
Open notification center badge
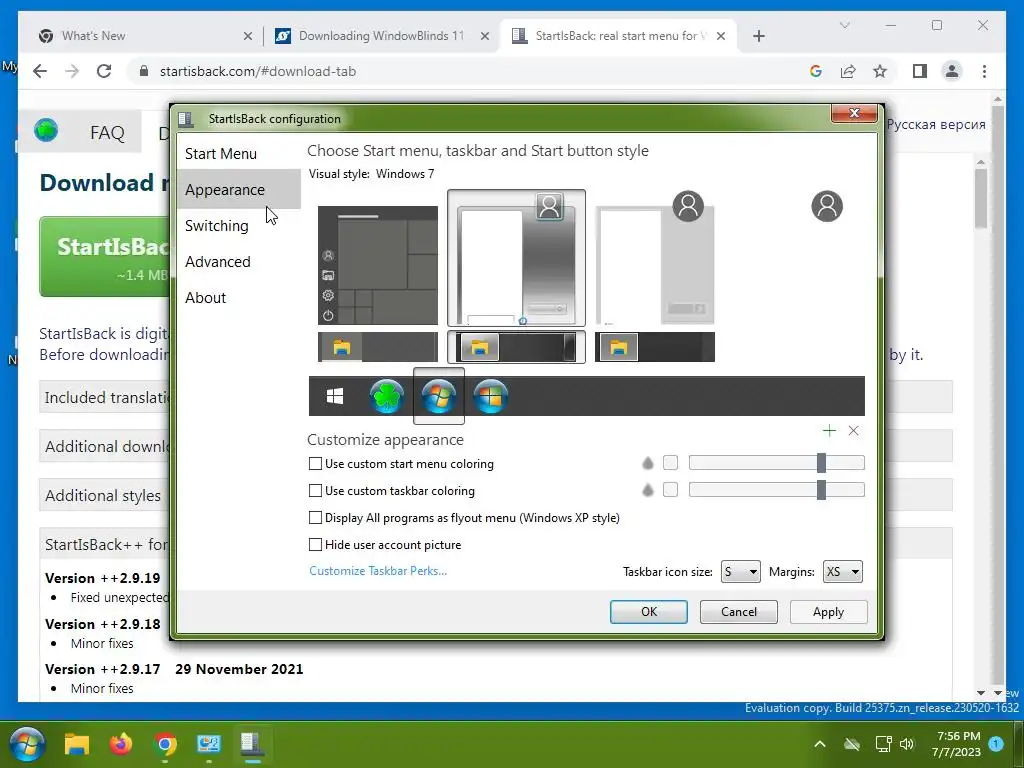[x=996, y=743]
